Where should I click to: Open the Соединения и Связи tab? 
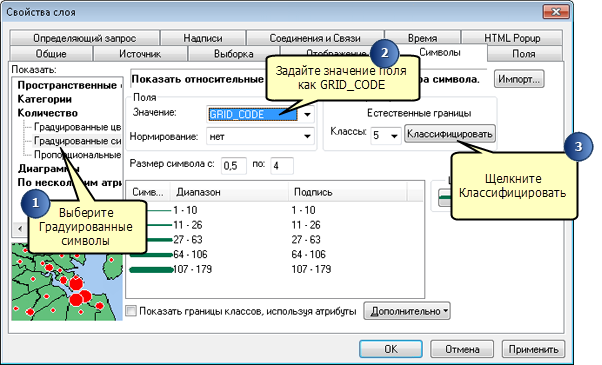click(315, 38)
